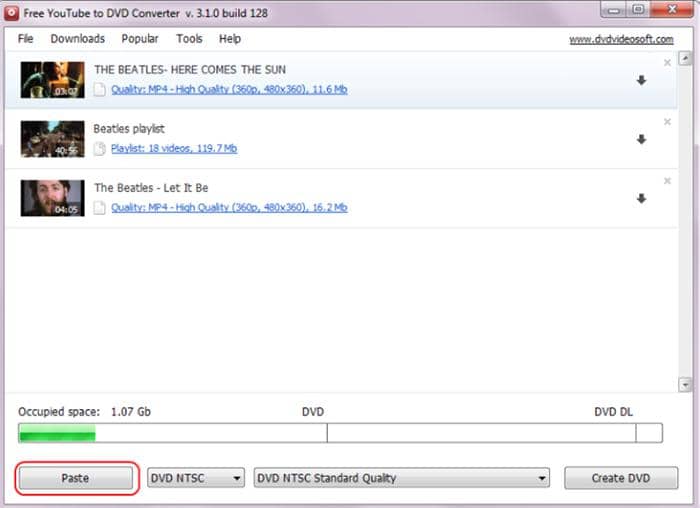Open the Downloads menu
The width and height of the screenshot is (700, 508).
78,39
